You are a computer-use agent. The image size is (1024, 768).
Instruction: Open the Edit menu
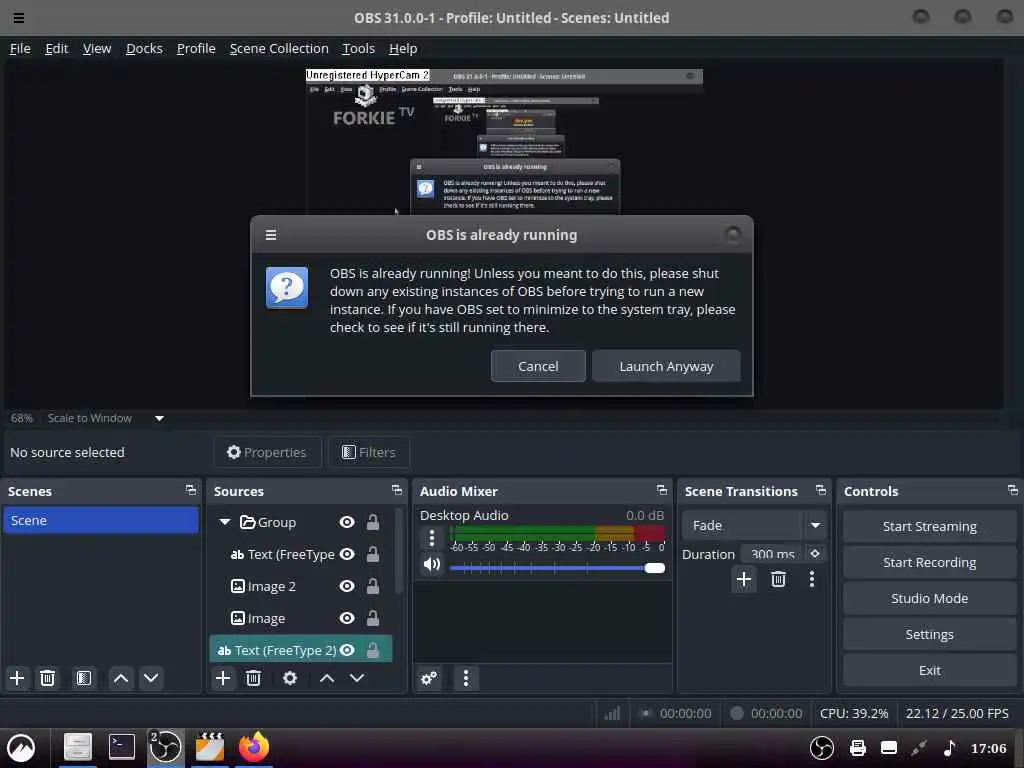pyautogui.click(x=56, y=48)
